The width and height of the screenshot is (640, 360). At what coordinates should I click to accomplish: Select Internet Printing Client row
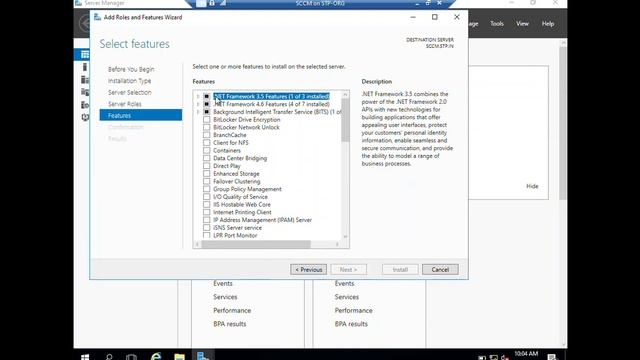click(242, 213)
